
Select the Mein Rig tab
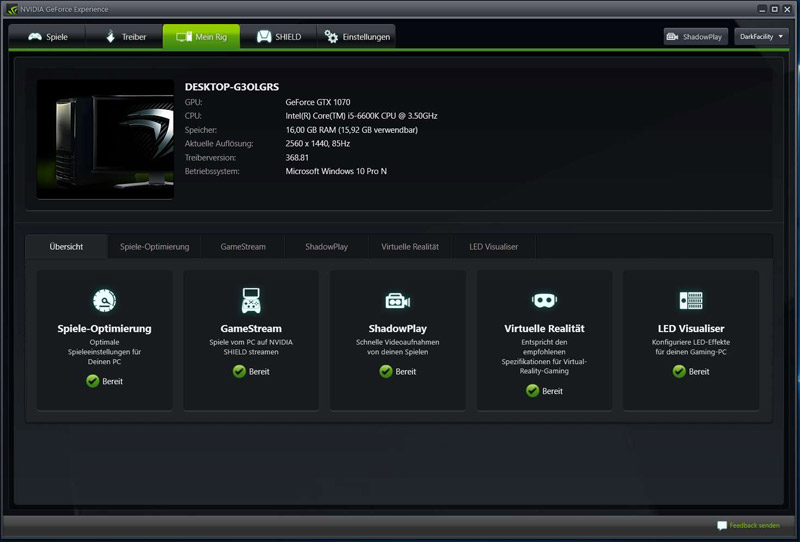pyautogui.click(x=201, y=37)
